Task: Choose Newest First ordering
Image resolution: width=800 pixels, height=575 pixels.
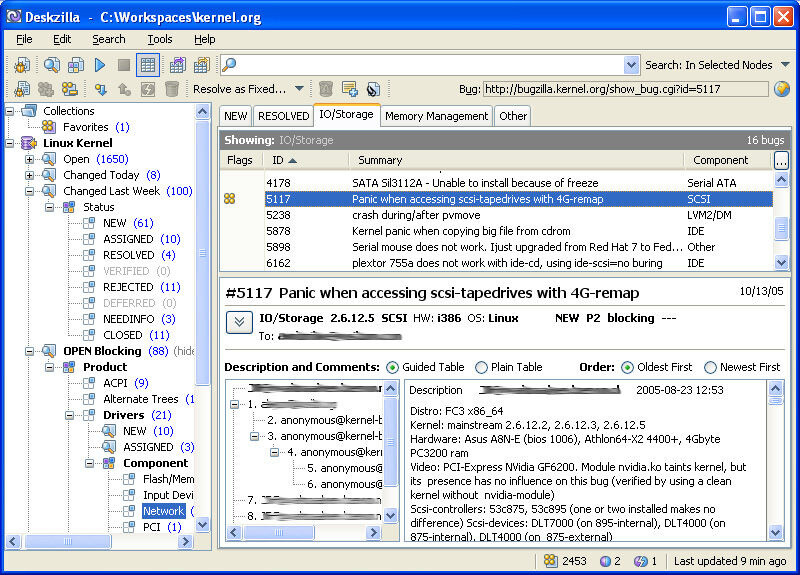Action: pos(710,367)
